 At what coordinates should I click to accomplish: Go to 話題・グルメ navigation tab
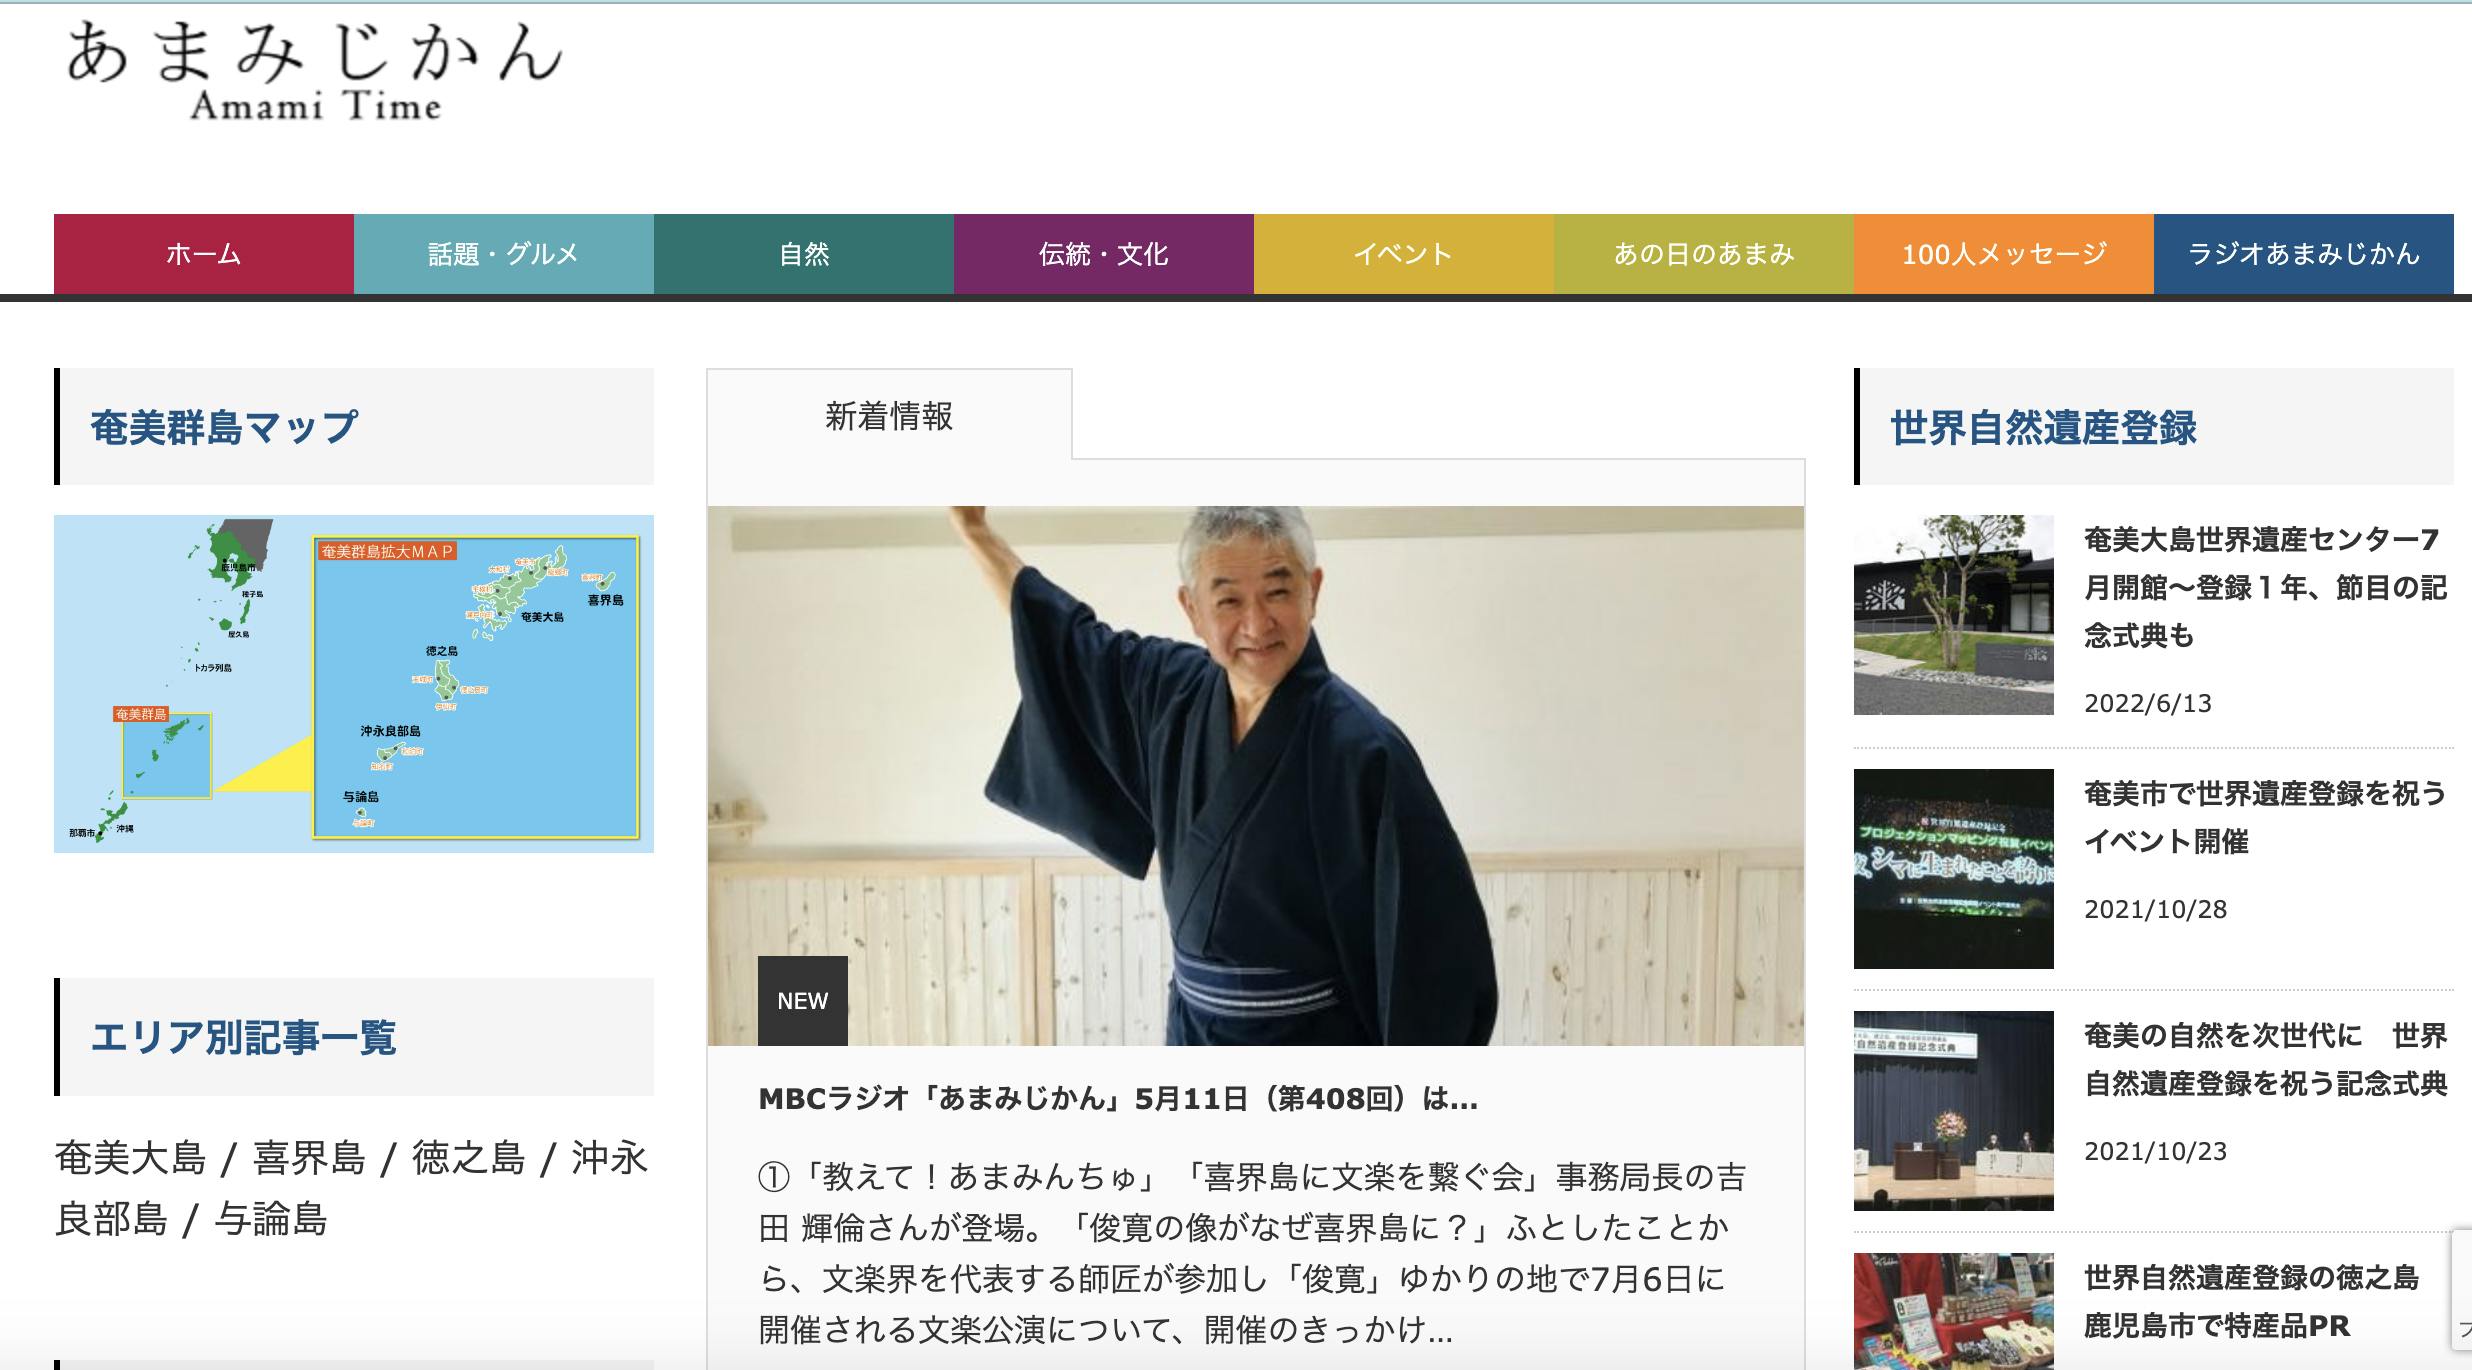pyautogui.click(x=503, y=254)
